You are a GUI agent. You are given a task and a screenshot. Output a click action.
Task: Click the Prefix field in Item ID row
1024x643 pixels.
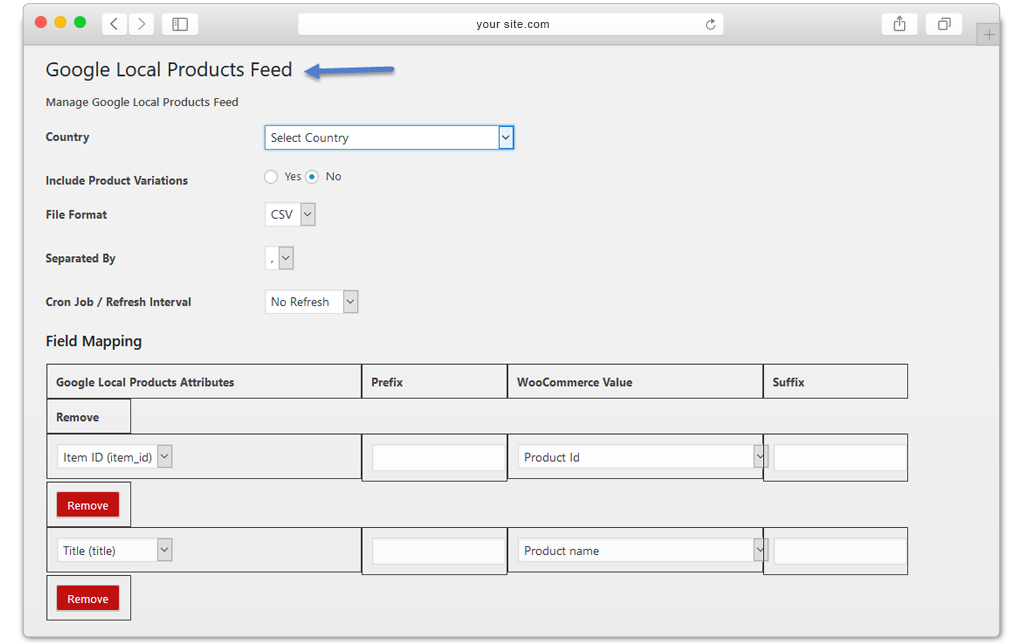tap(439, 458)
